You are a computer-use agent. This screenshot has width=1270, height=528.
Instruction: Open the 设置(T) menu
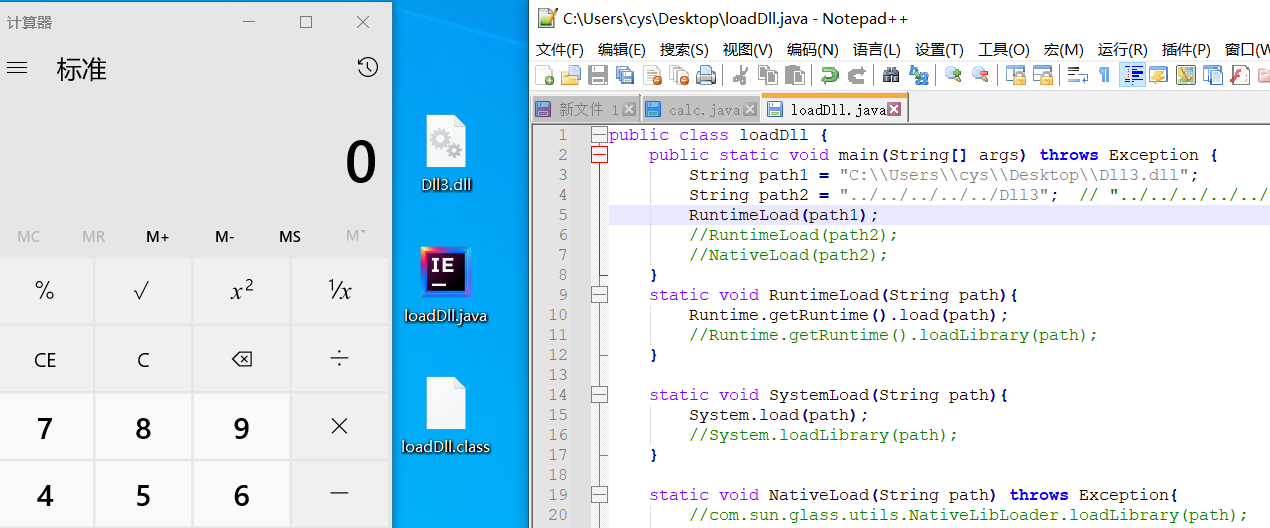(x=939, y=49)
